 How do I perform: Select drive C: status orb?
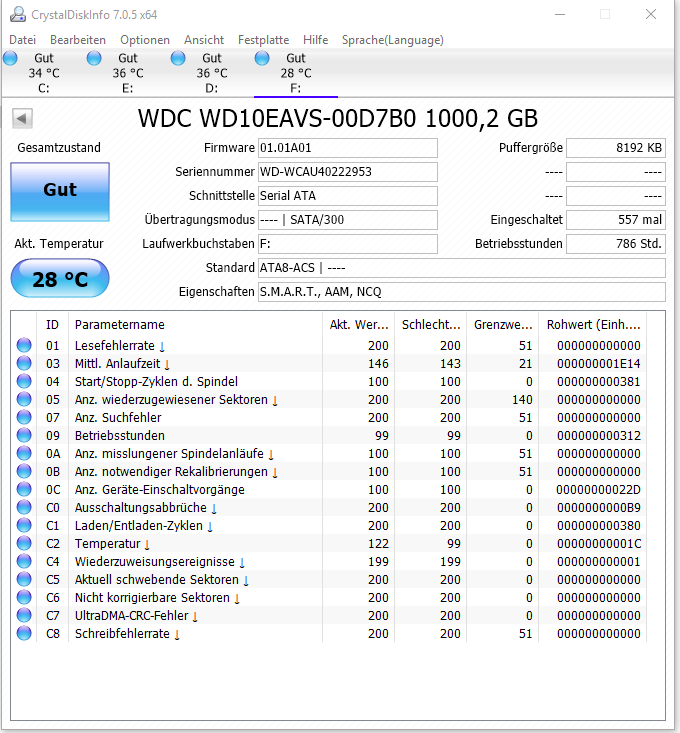pyautogui.click(x=11, y=59)
